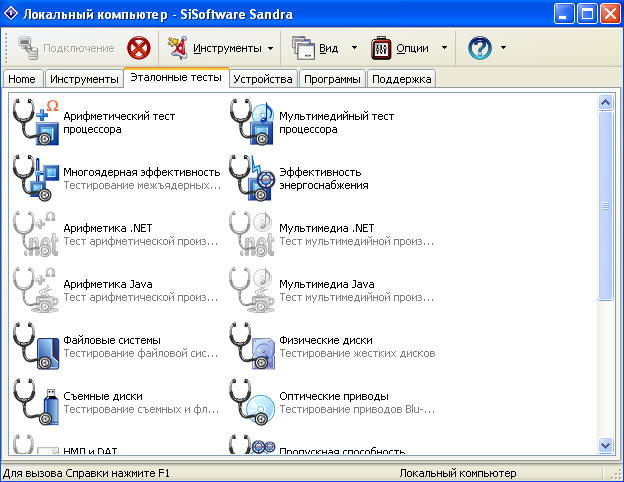624x482 pixels.
Task: Switch to the Инструменты tab
Action: pos(84,79)
